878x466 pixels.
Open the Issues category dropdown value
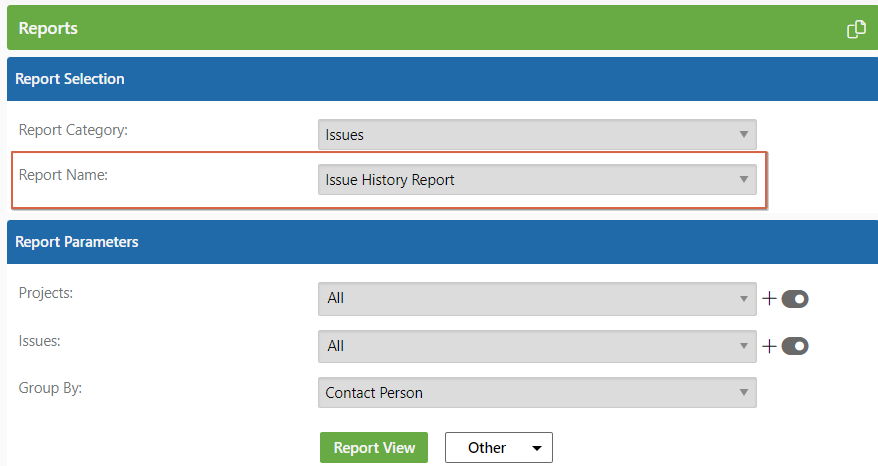coord(537,134)
